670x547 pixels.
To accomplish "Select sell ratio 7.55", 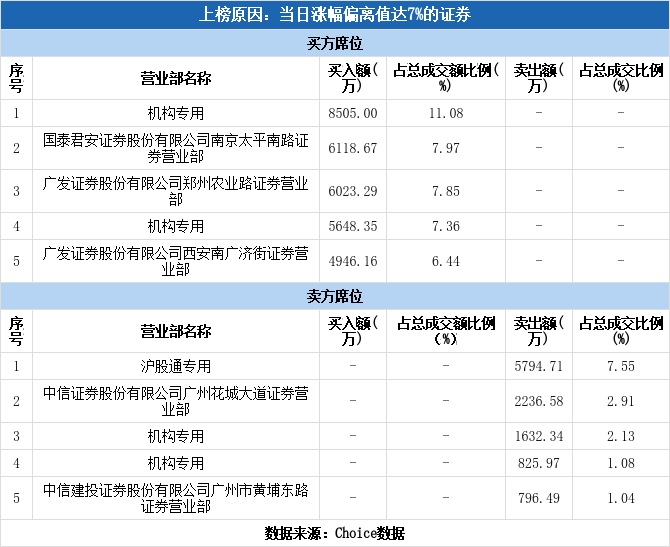I will (x=621, y=366).
